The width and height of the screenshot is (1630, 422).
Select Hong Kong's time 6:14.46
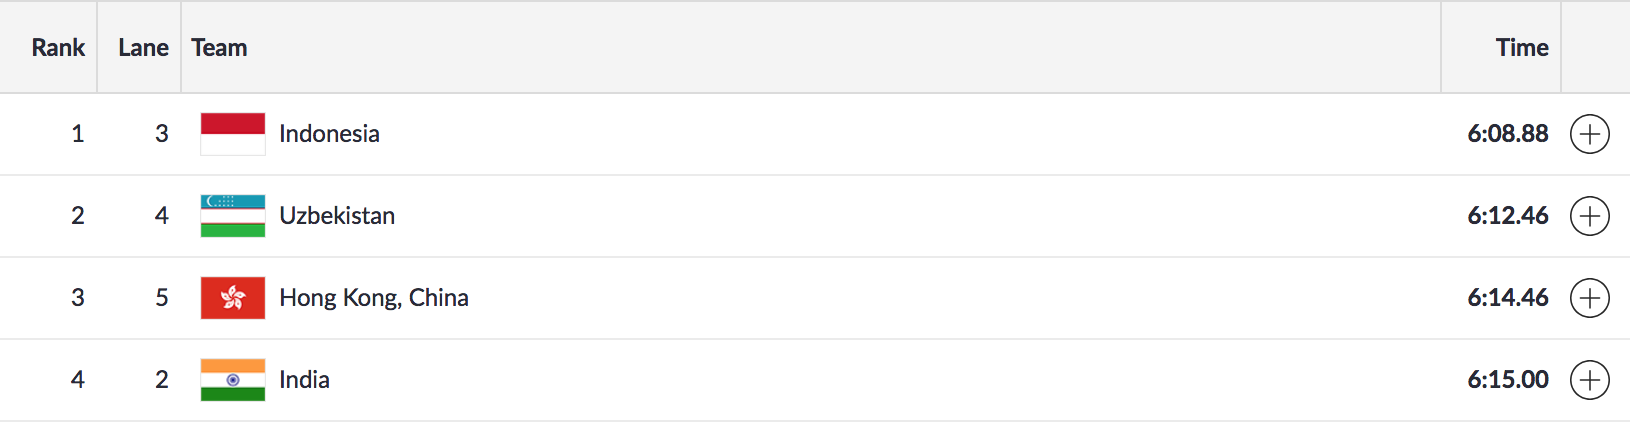click(1507, 298)
